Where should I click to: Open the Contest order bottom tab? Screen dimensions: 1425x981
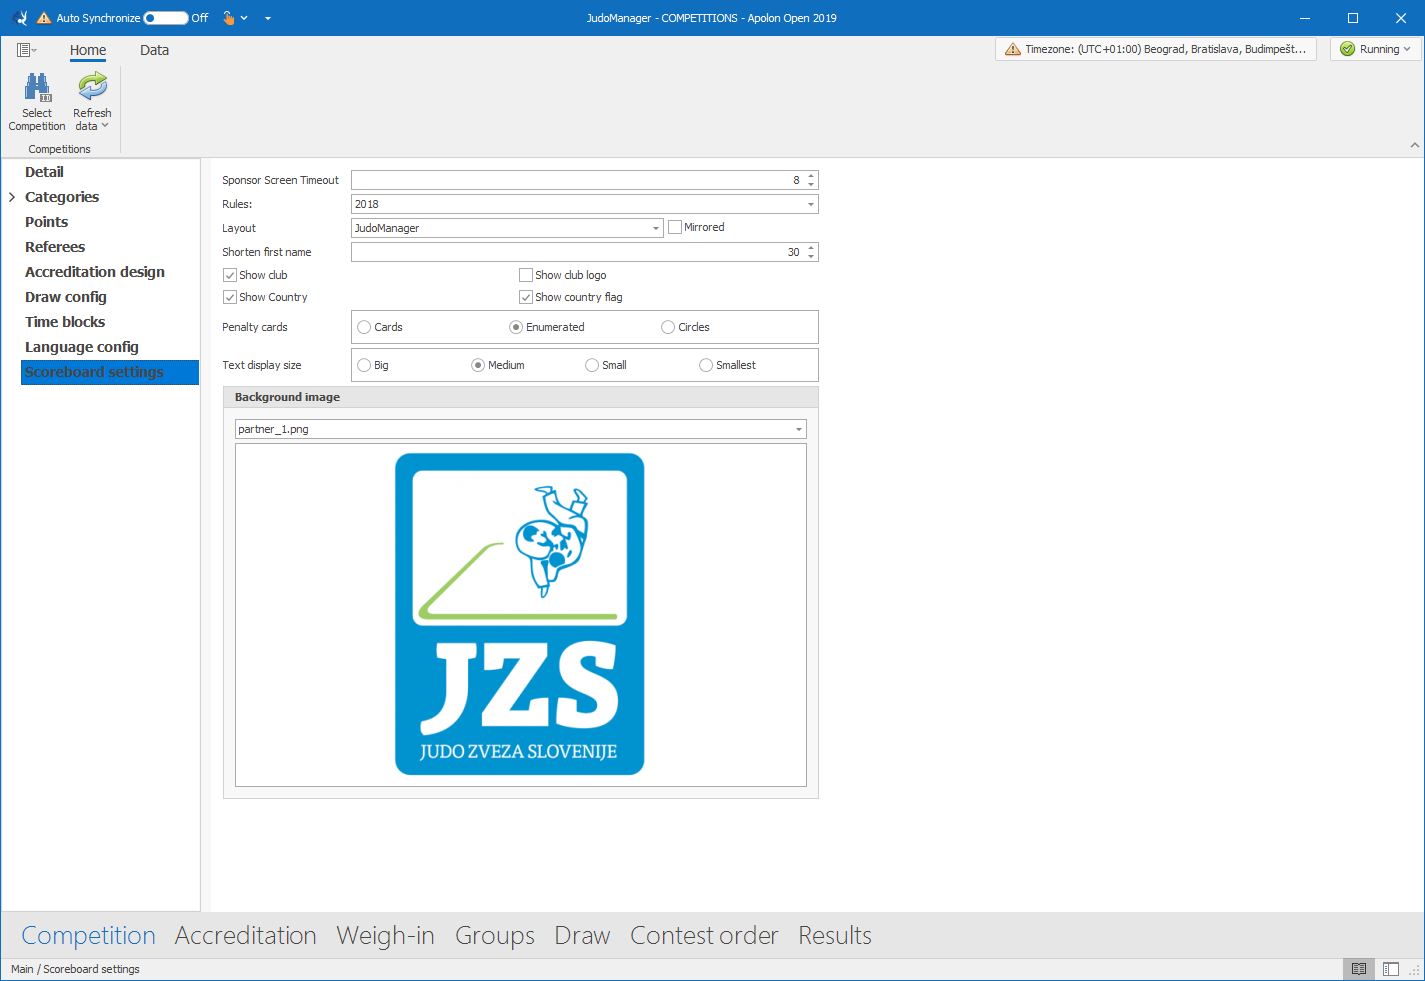tap(704, 935)
